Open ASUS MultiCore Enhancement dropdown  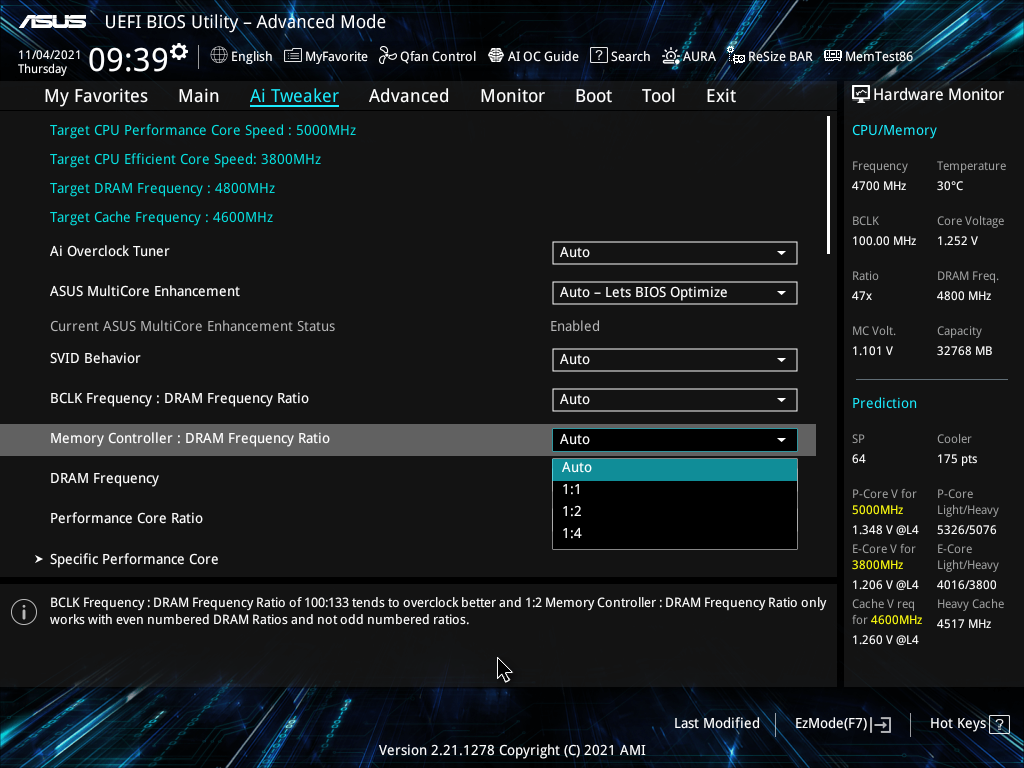pyautogui.click(x=675, y=293)
